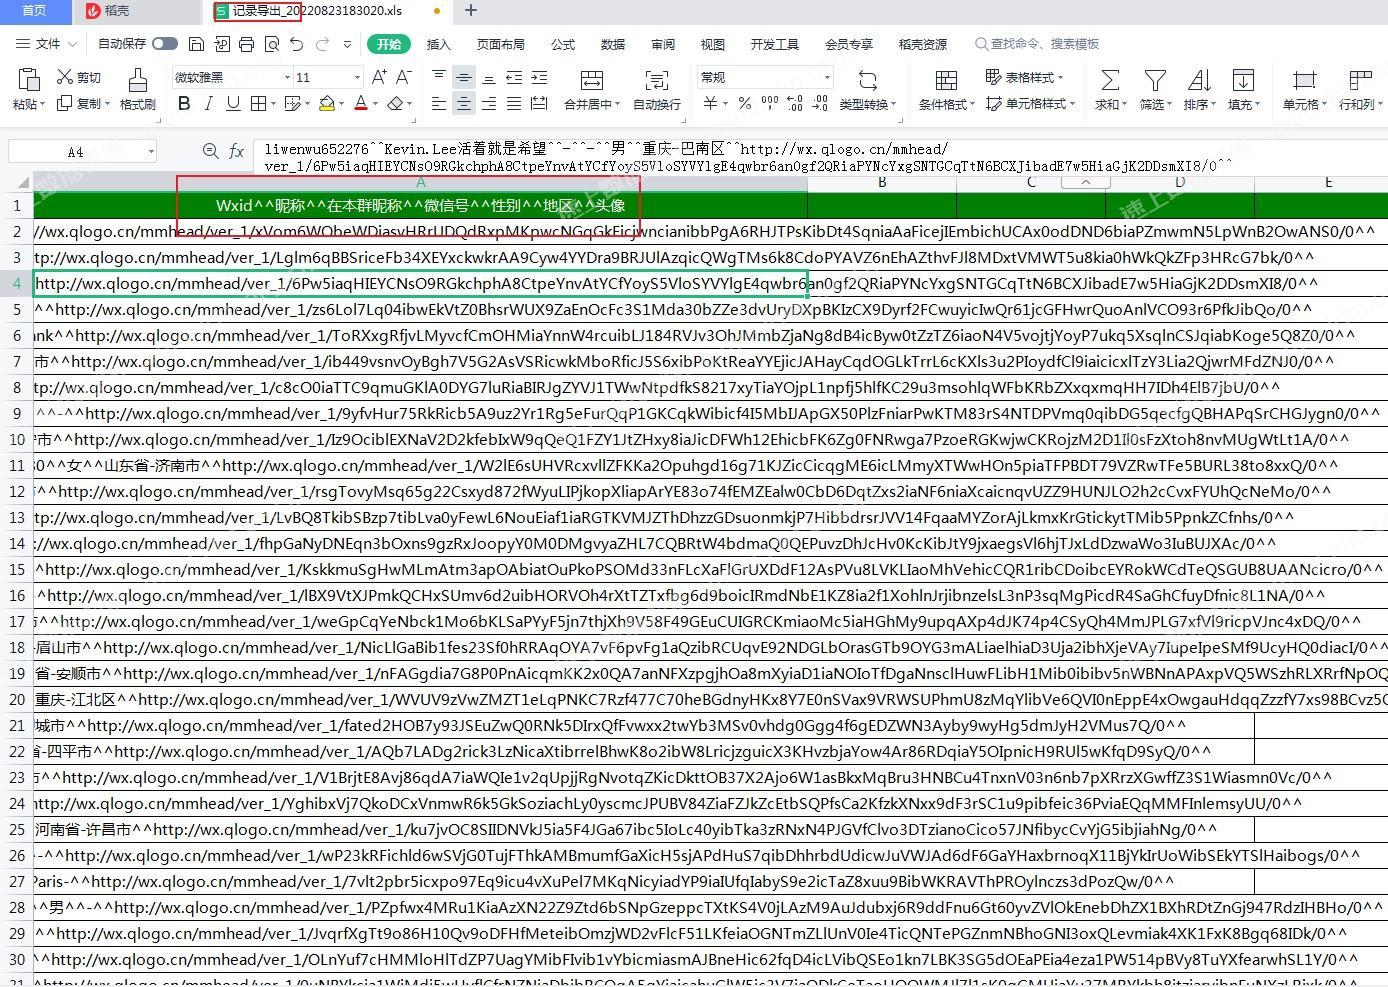Open the font size dropdown showing 11

(357, 77)
